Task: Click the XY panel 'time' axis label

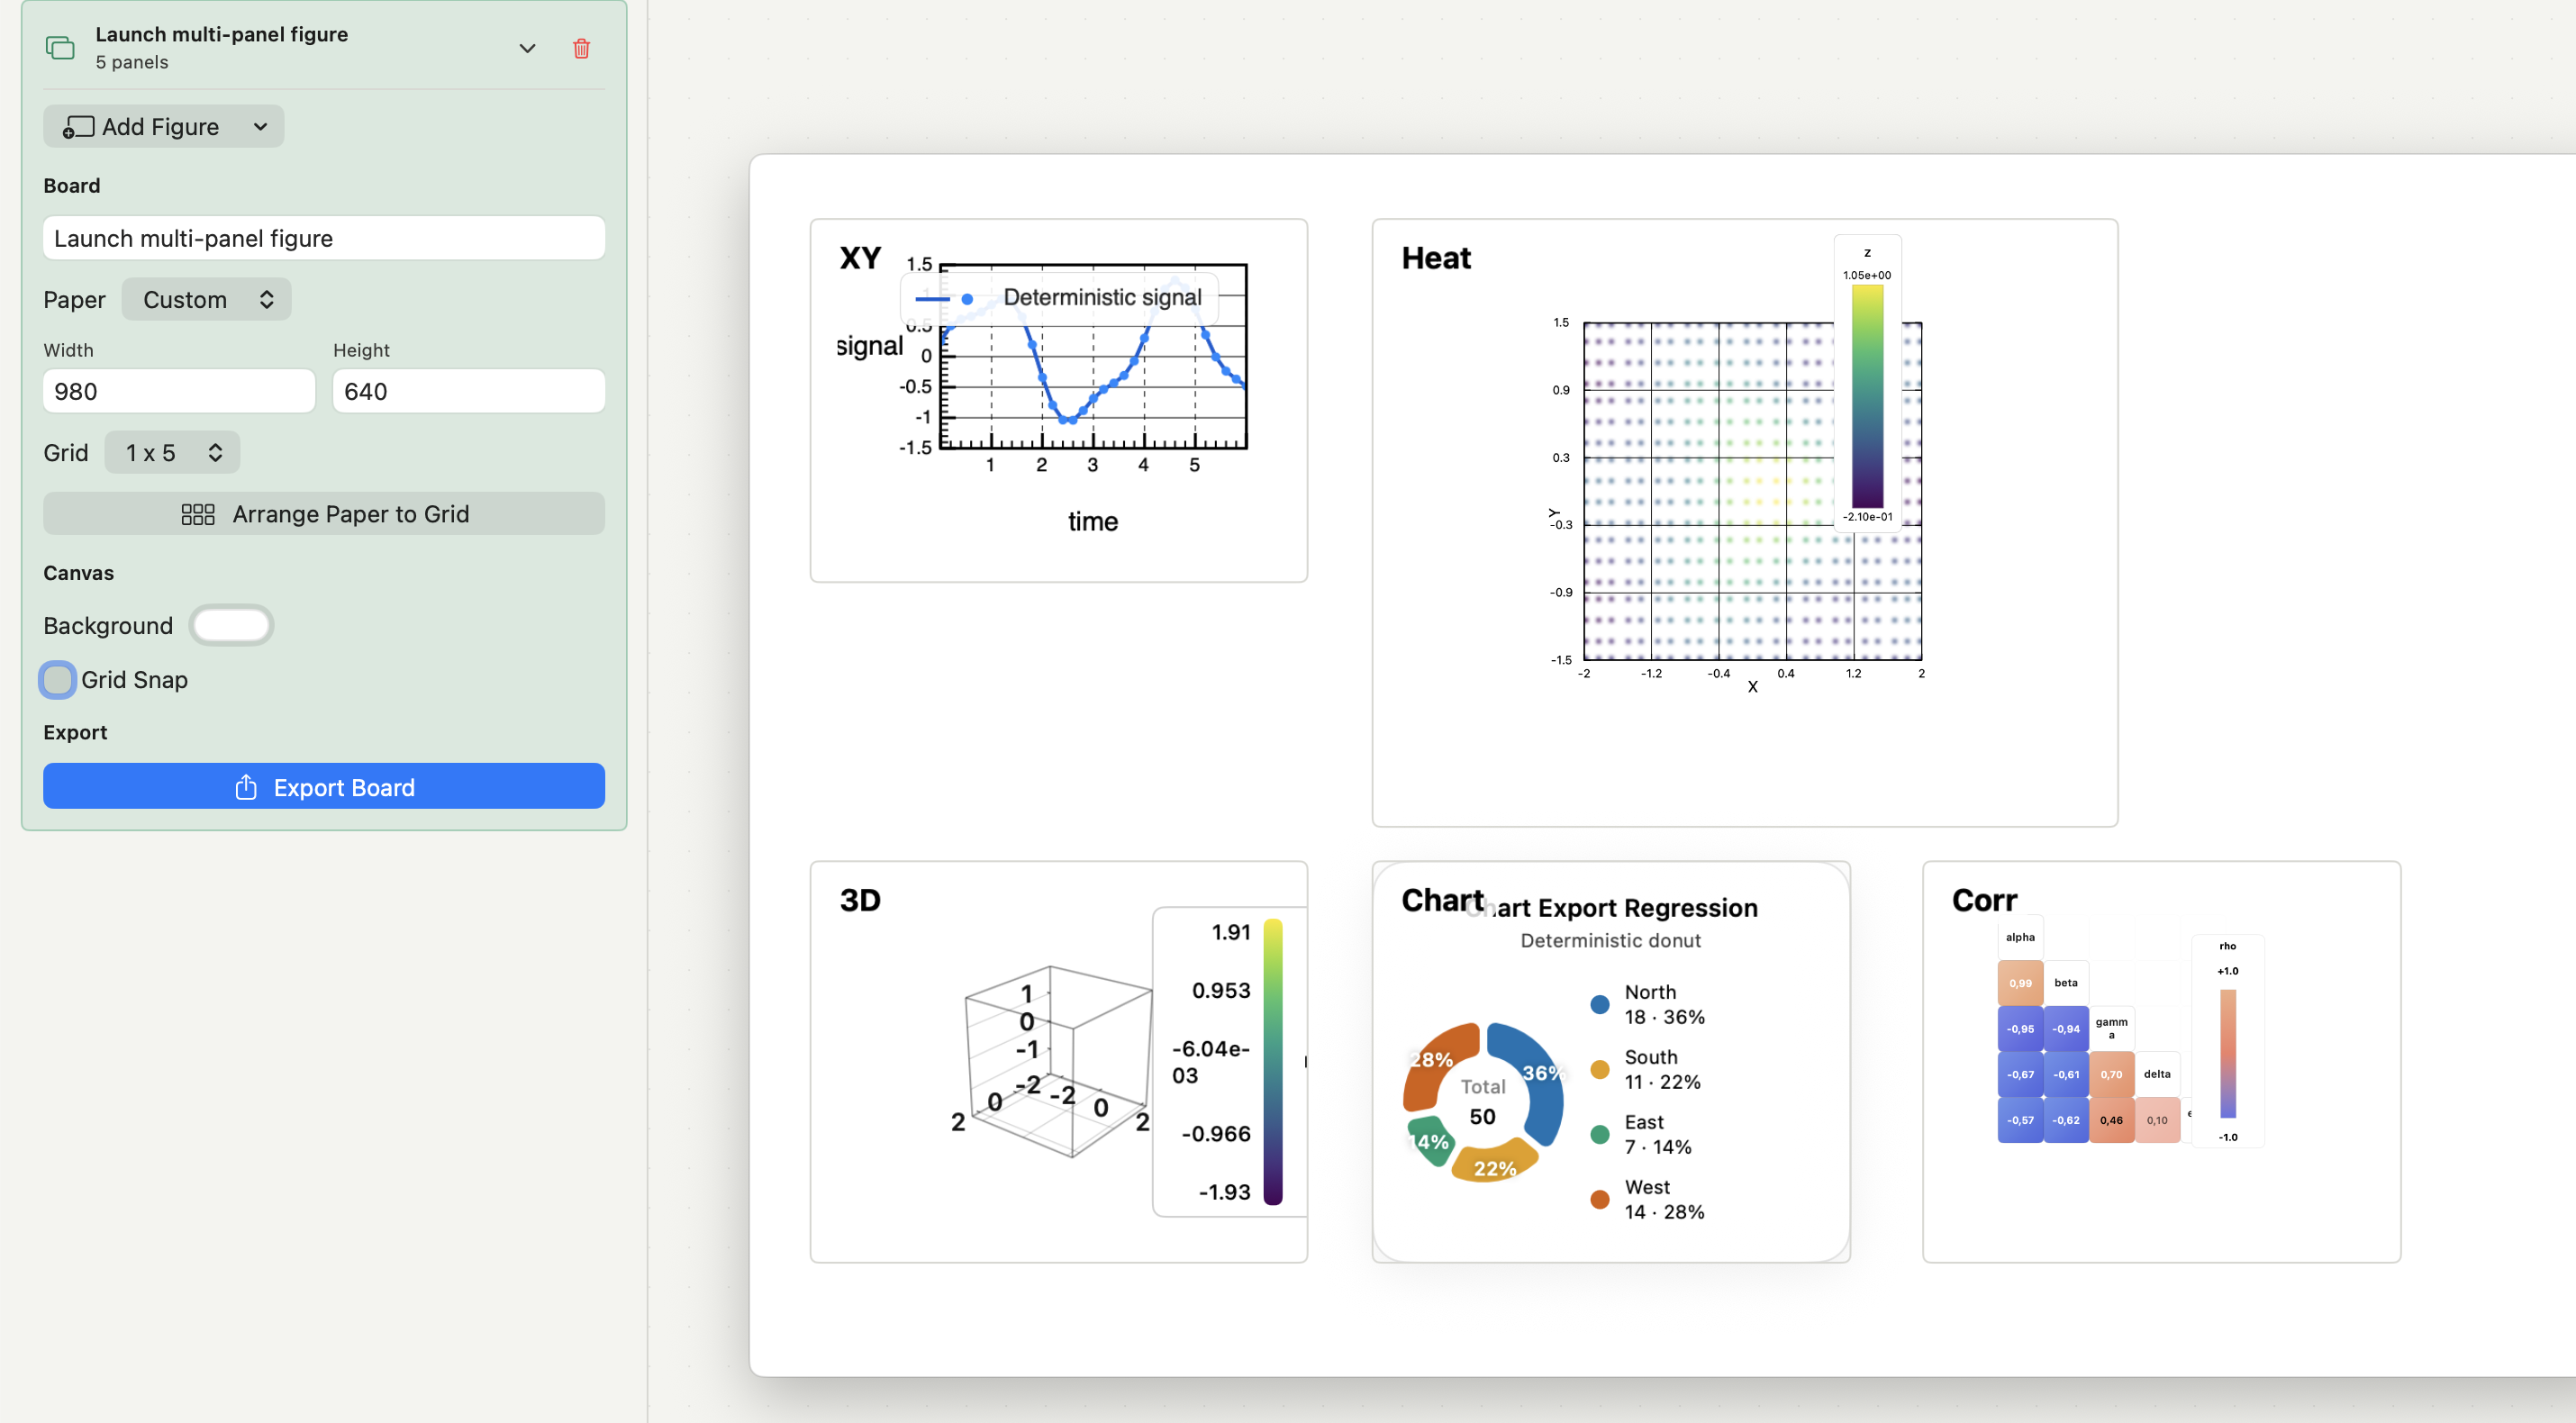Action: point(1093,521)
